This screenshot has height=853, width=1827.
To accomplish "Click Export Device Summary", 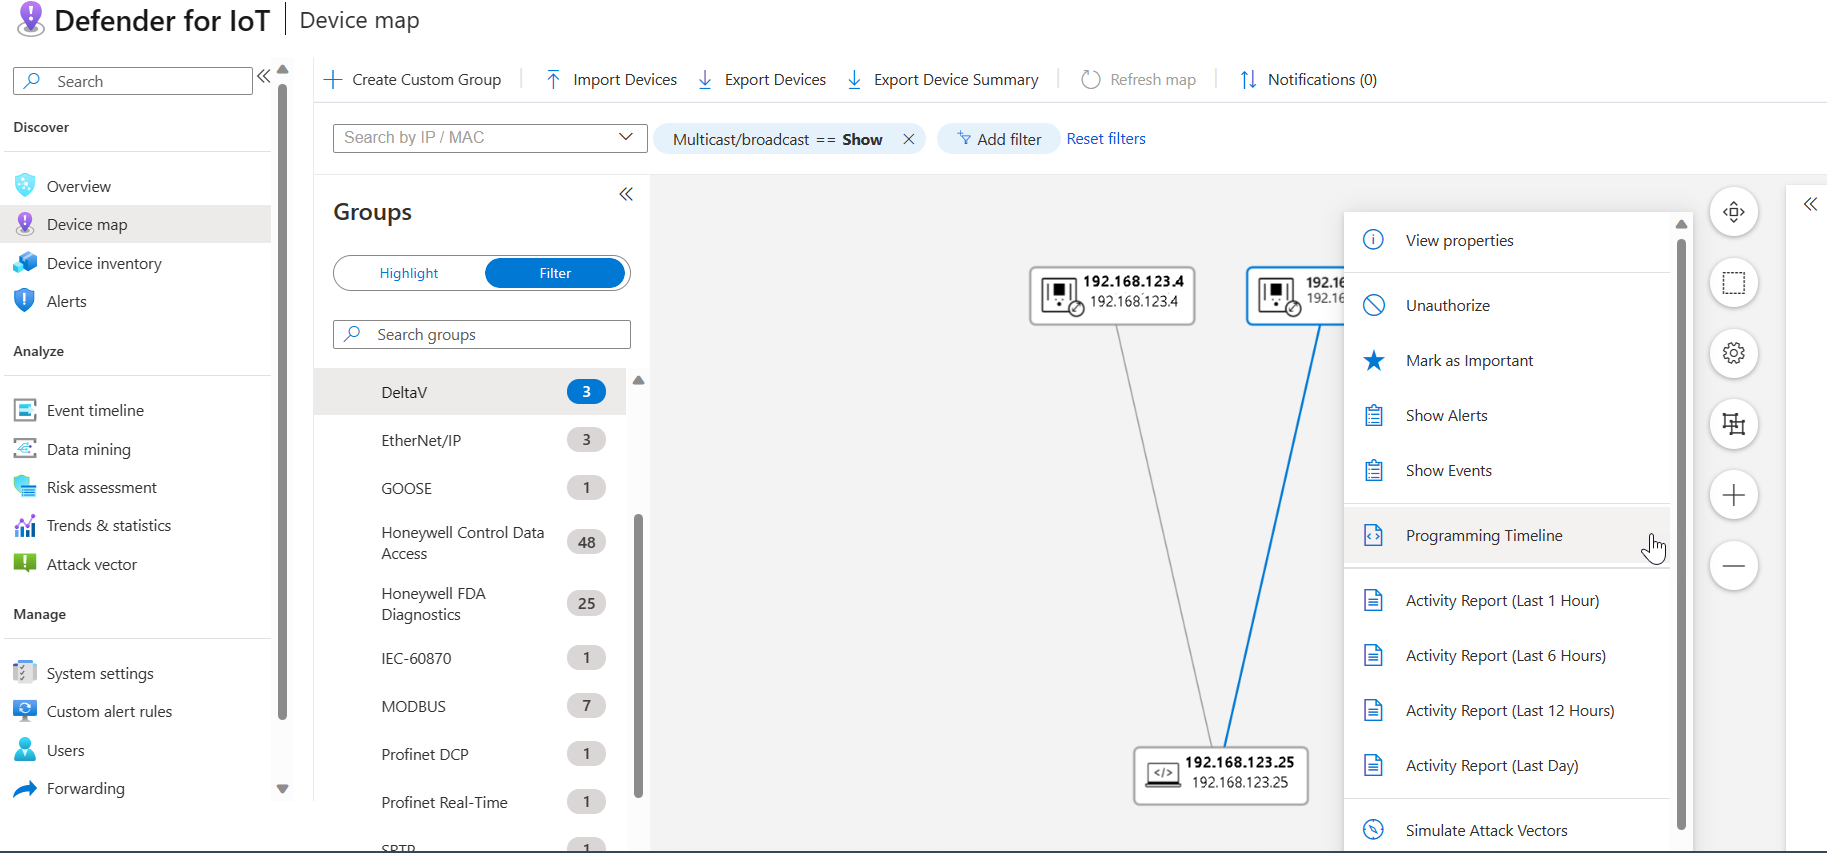I will [943, 79].
